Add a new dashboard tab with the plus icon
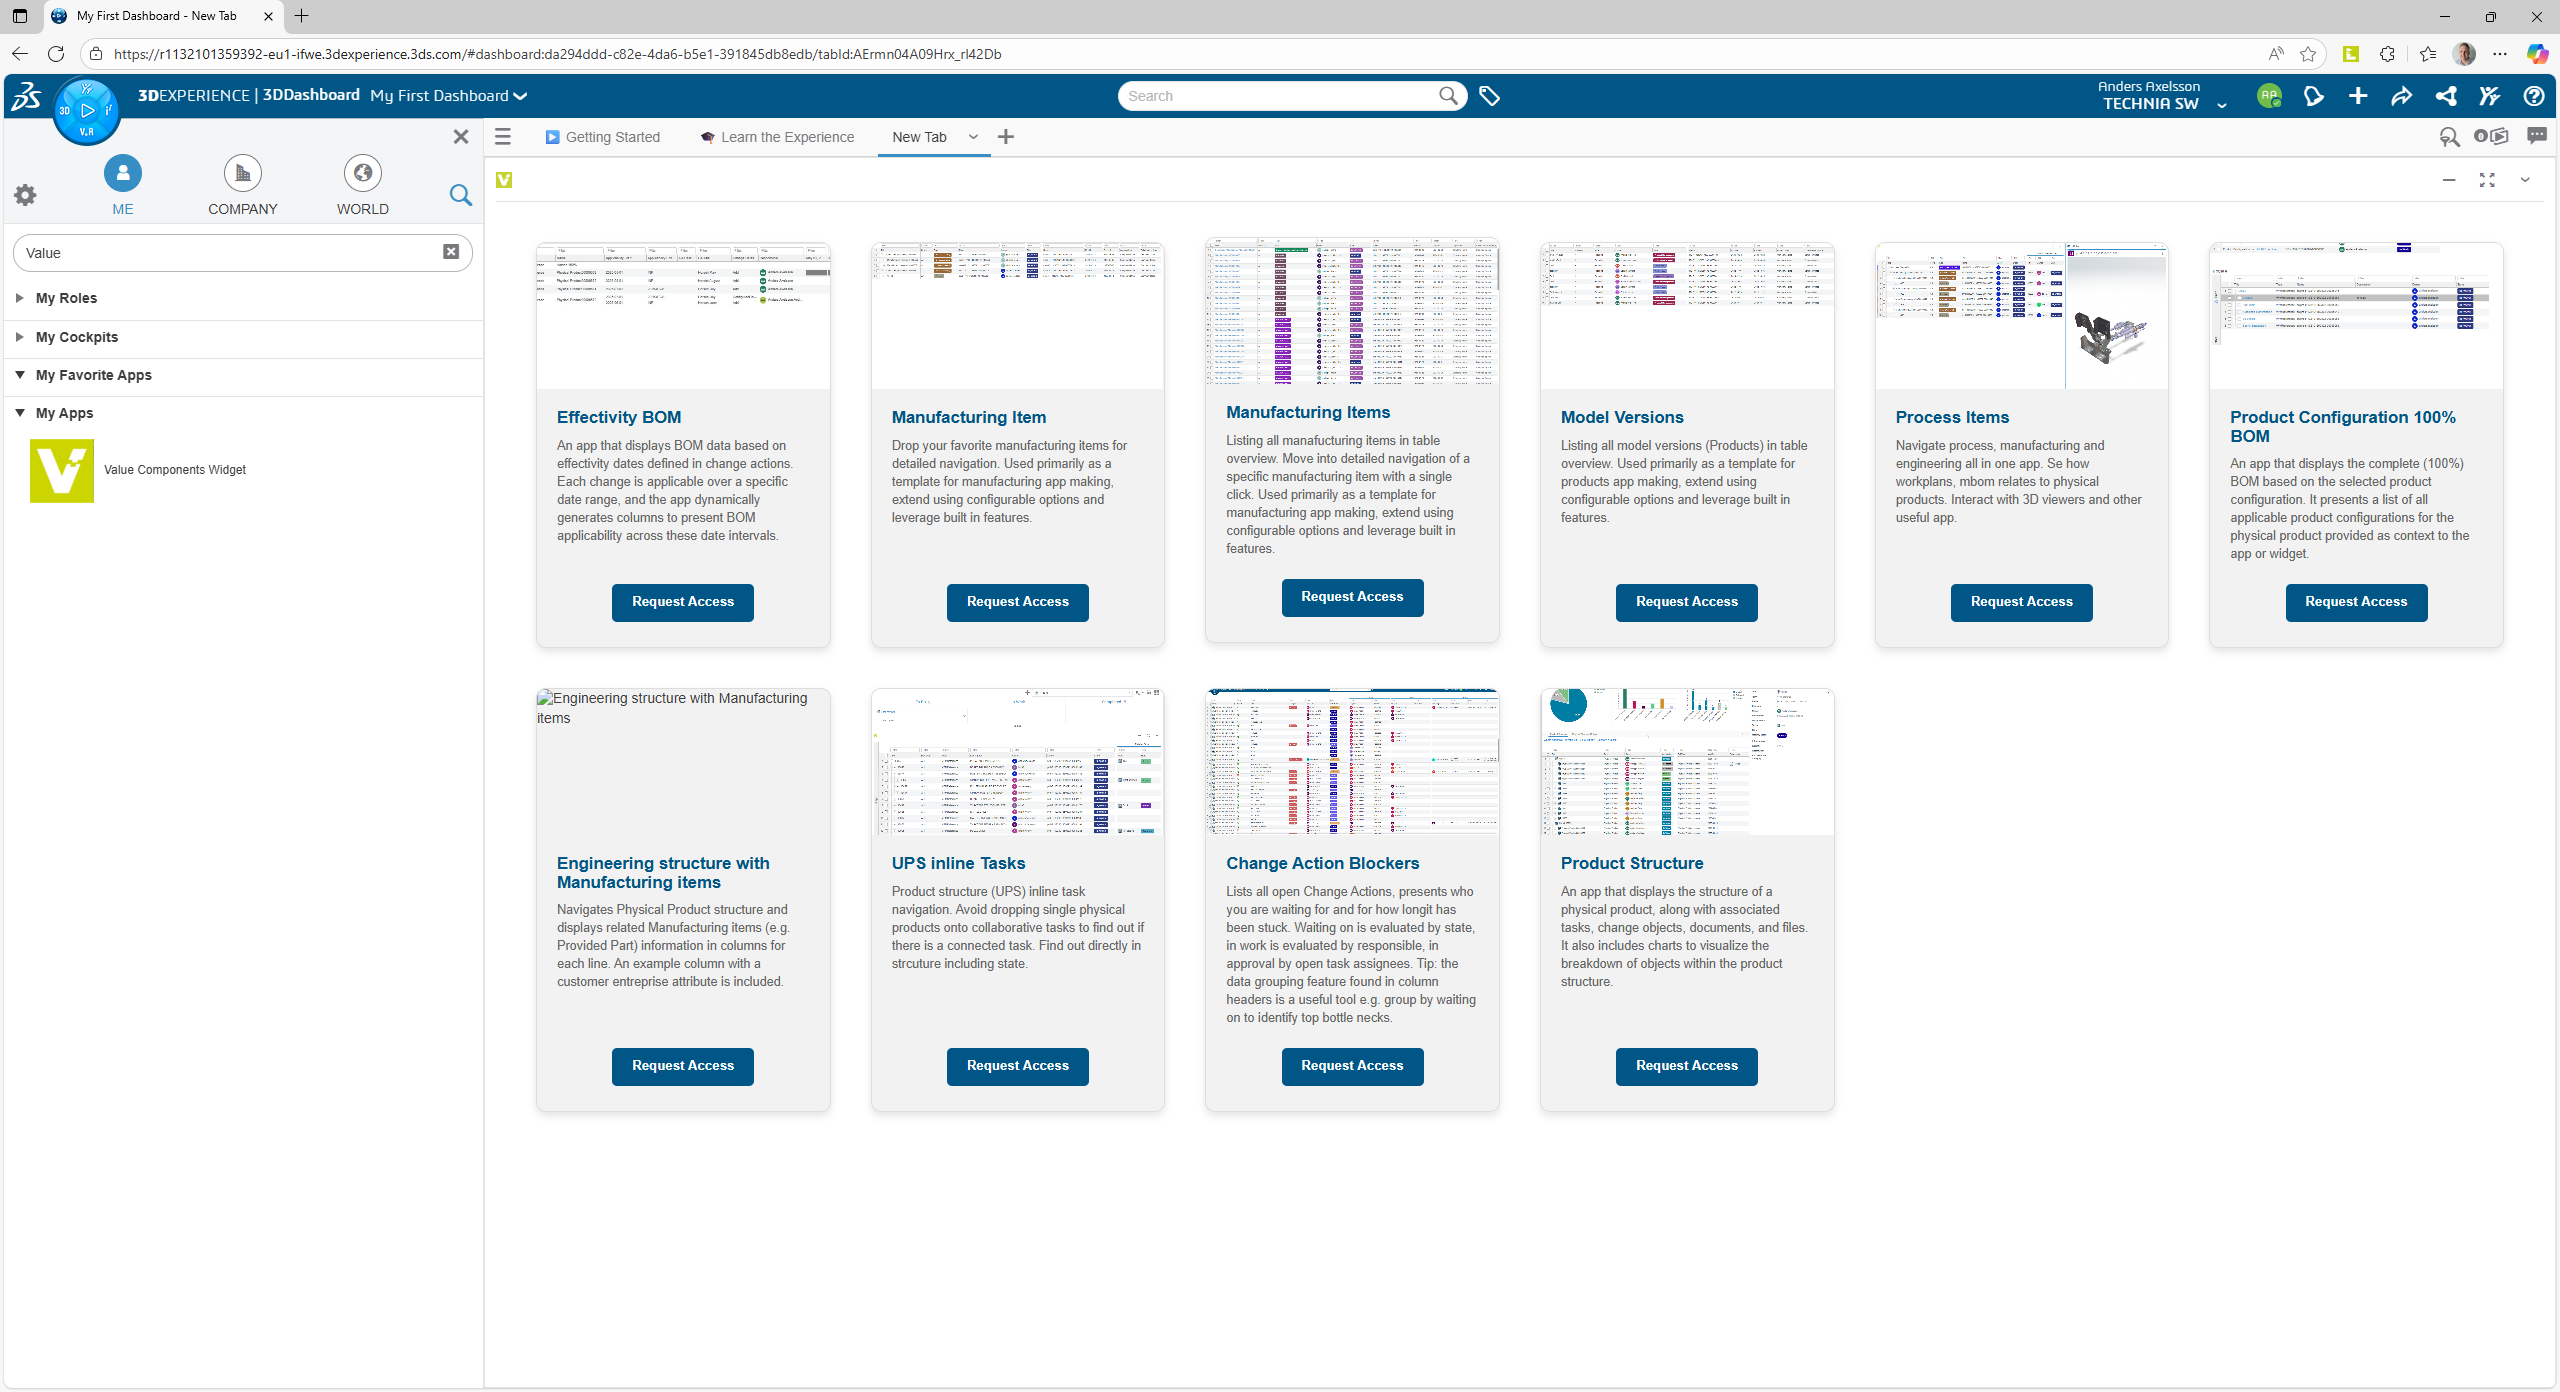This screenshot has width=2560, height=1392. [x=1006, y=137]
